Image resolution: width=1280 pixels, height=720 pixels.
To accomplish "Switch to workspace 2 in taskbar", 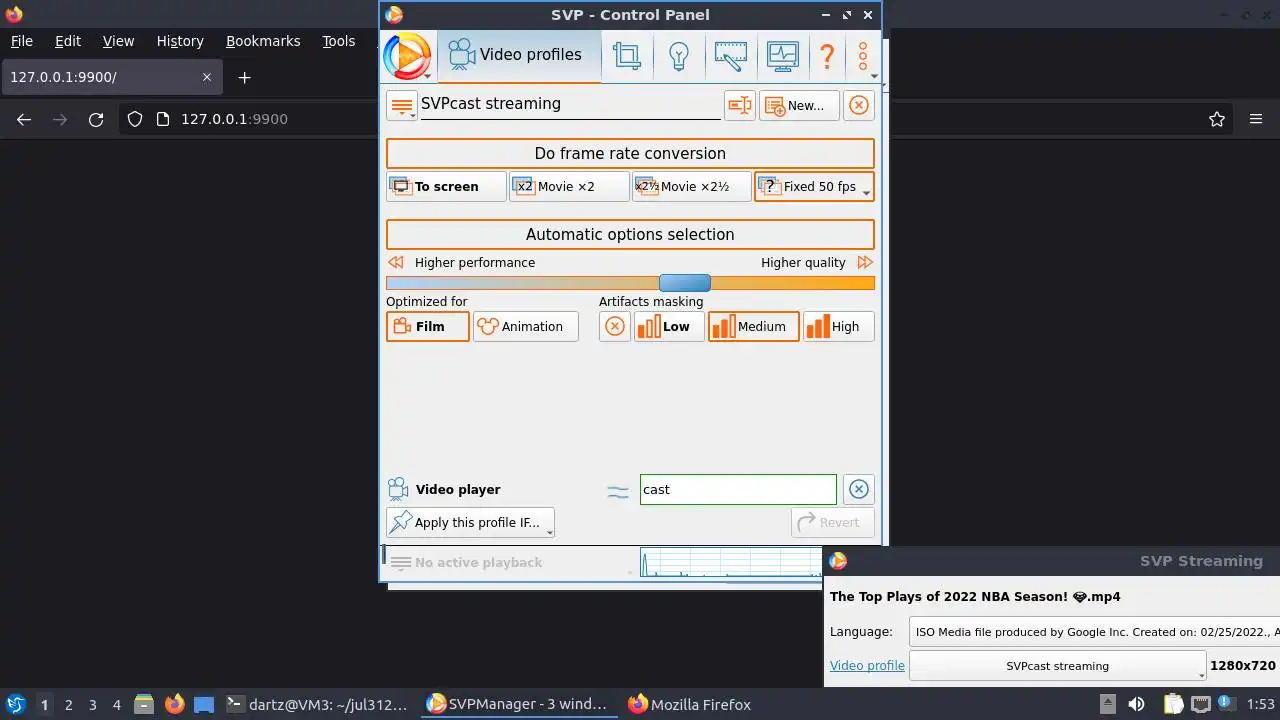I will [68, 704].
